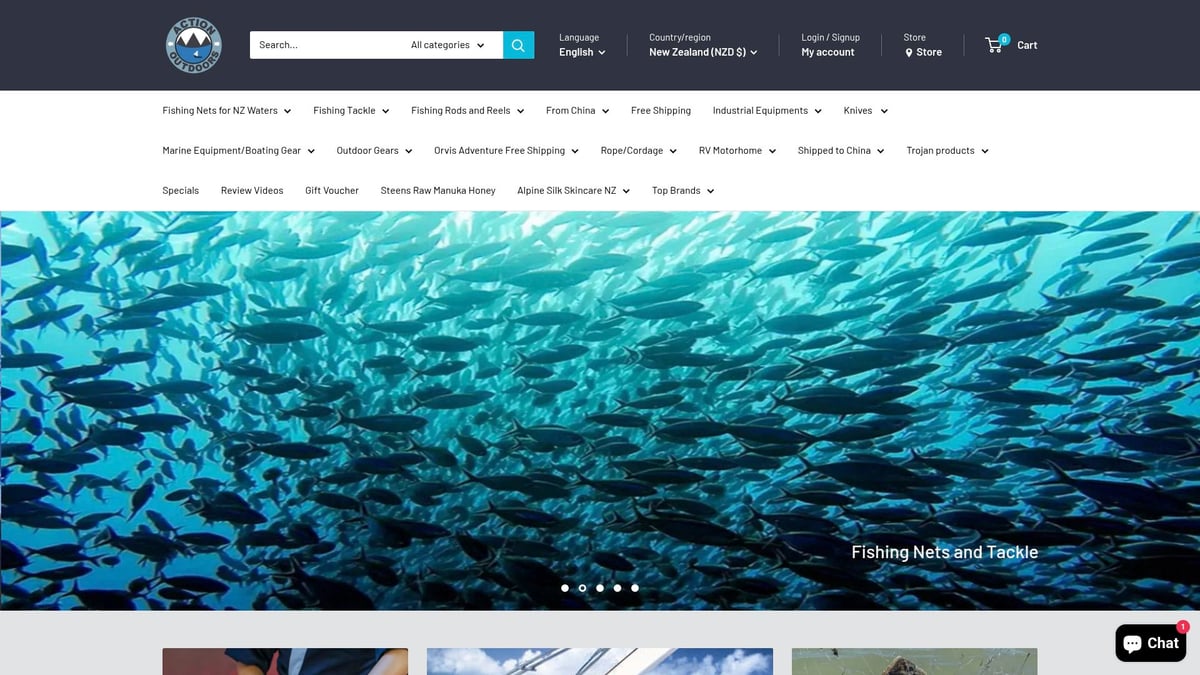Click the Free Shipping link
Image resolution: width=1200 pixels, height=675 pixels.
point(660,110)
